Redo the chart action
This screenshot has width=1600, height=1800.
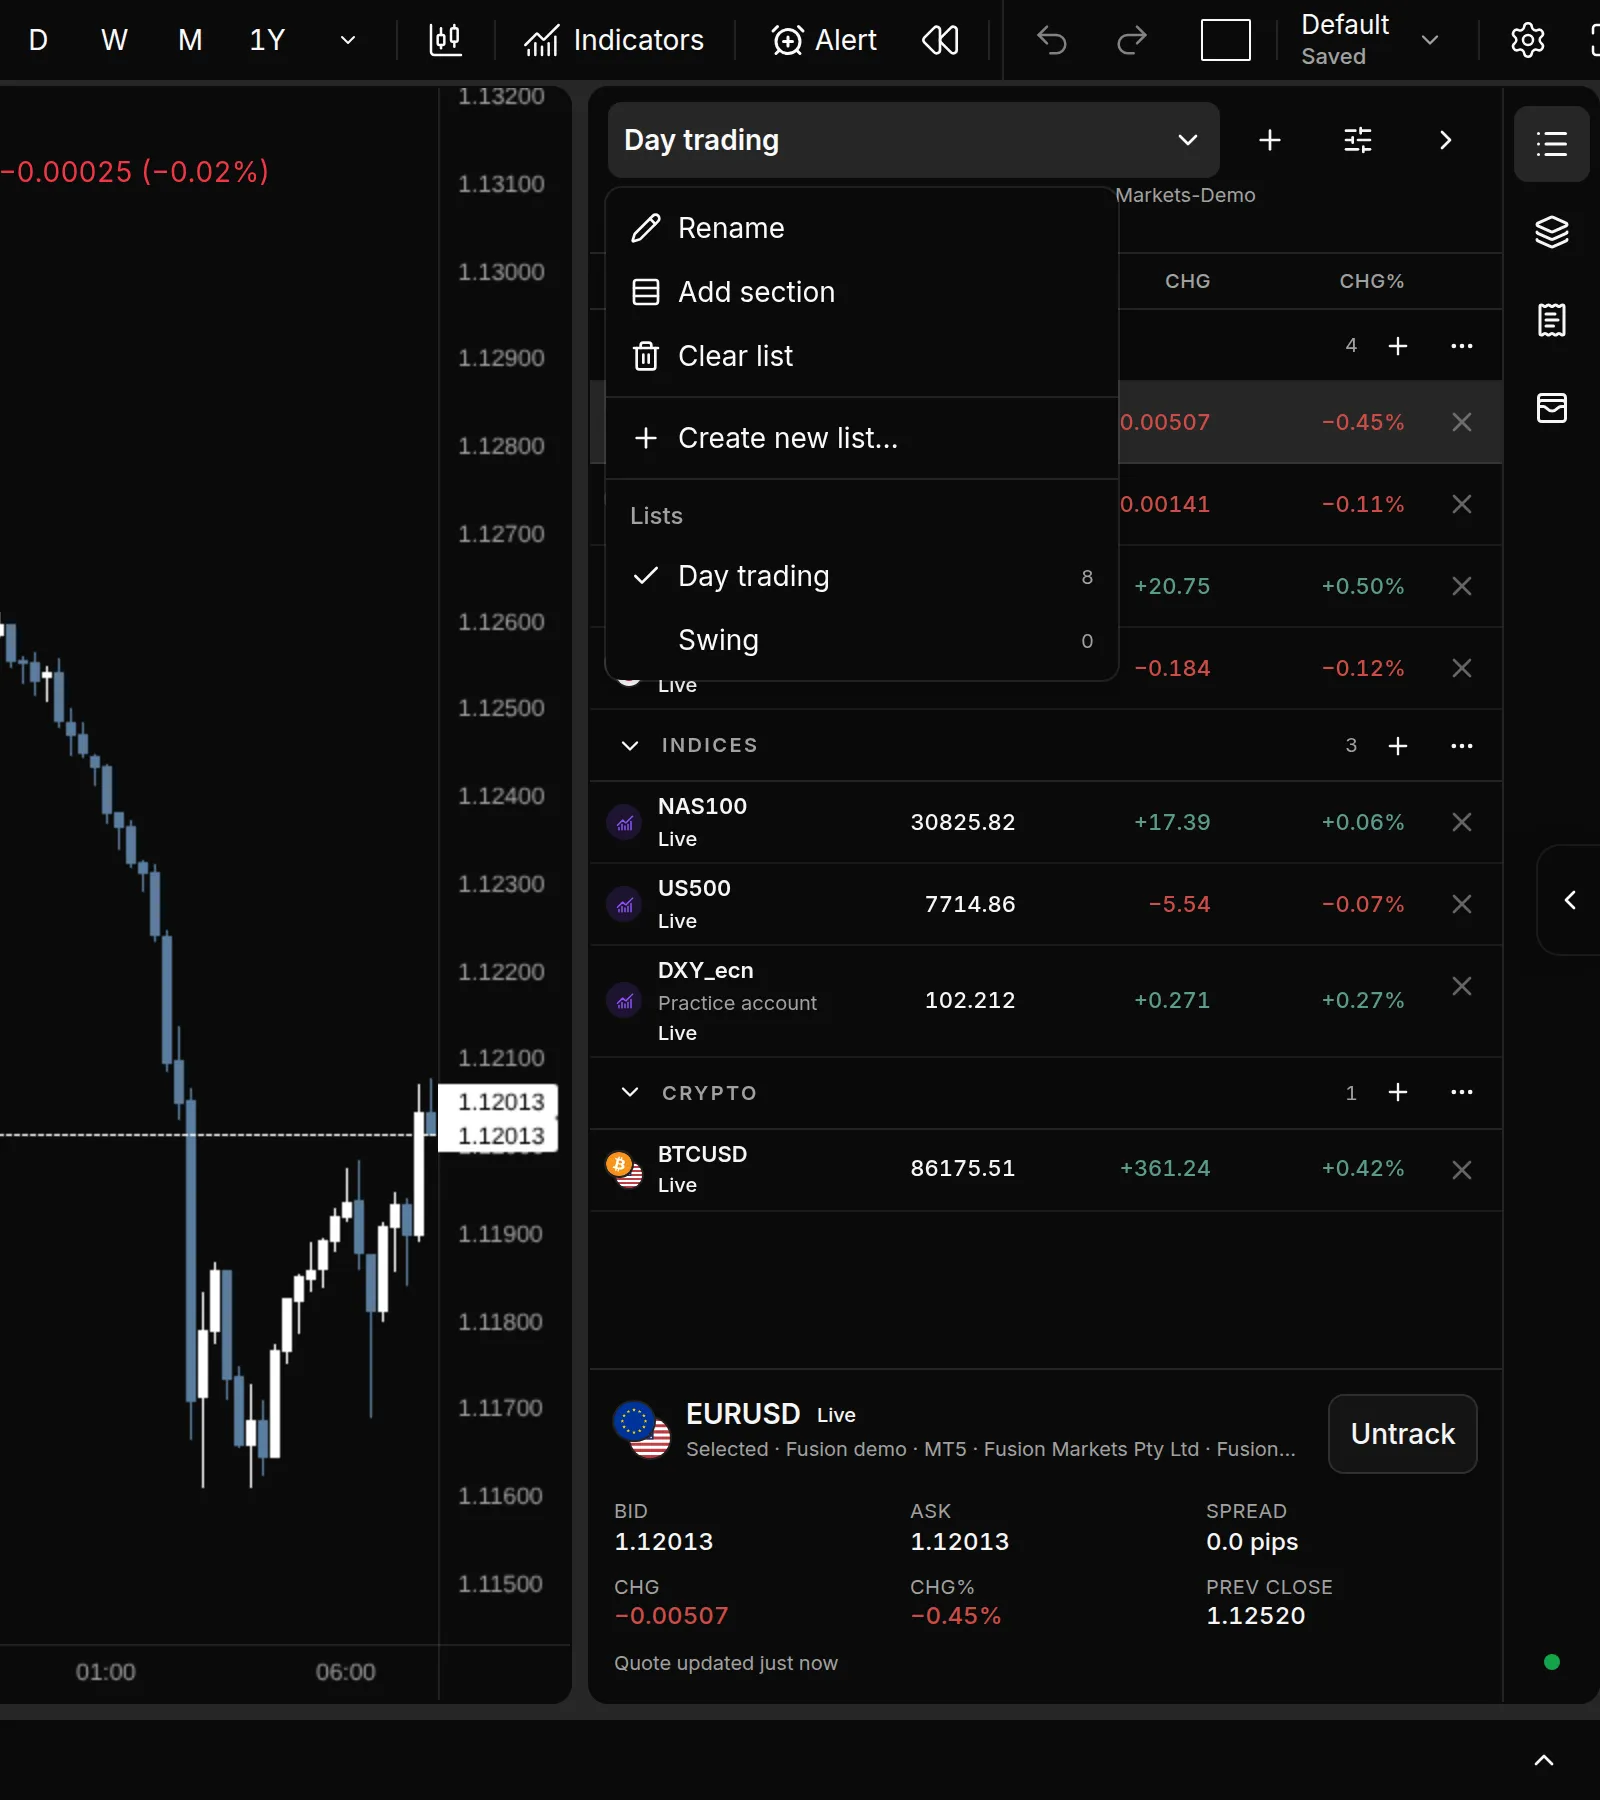coord(1132,40)
